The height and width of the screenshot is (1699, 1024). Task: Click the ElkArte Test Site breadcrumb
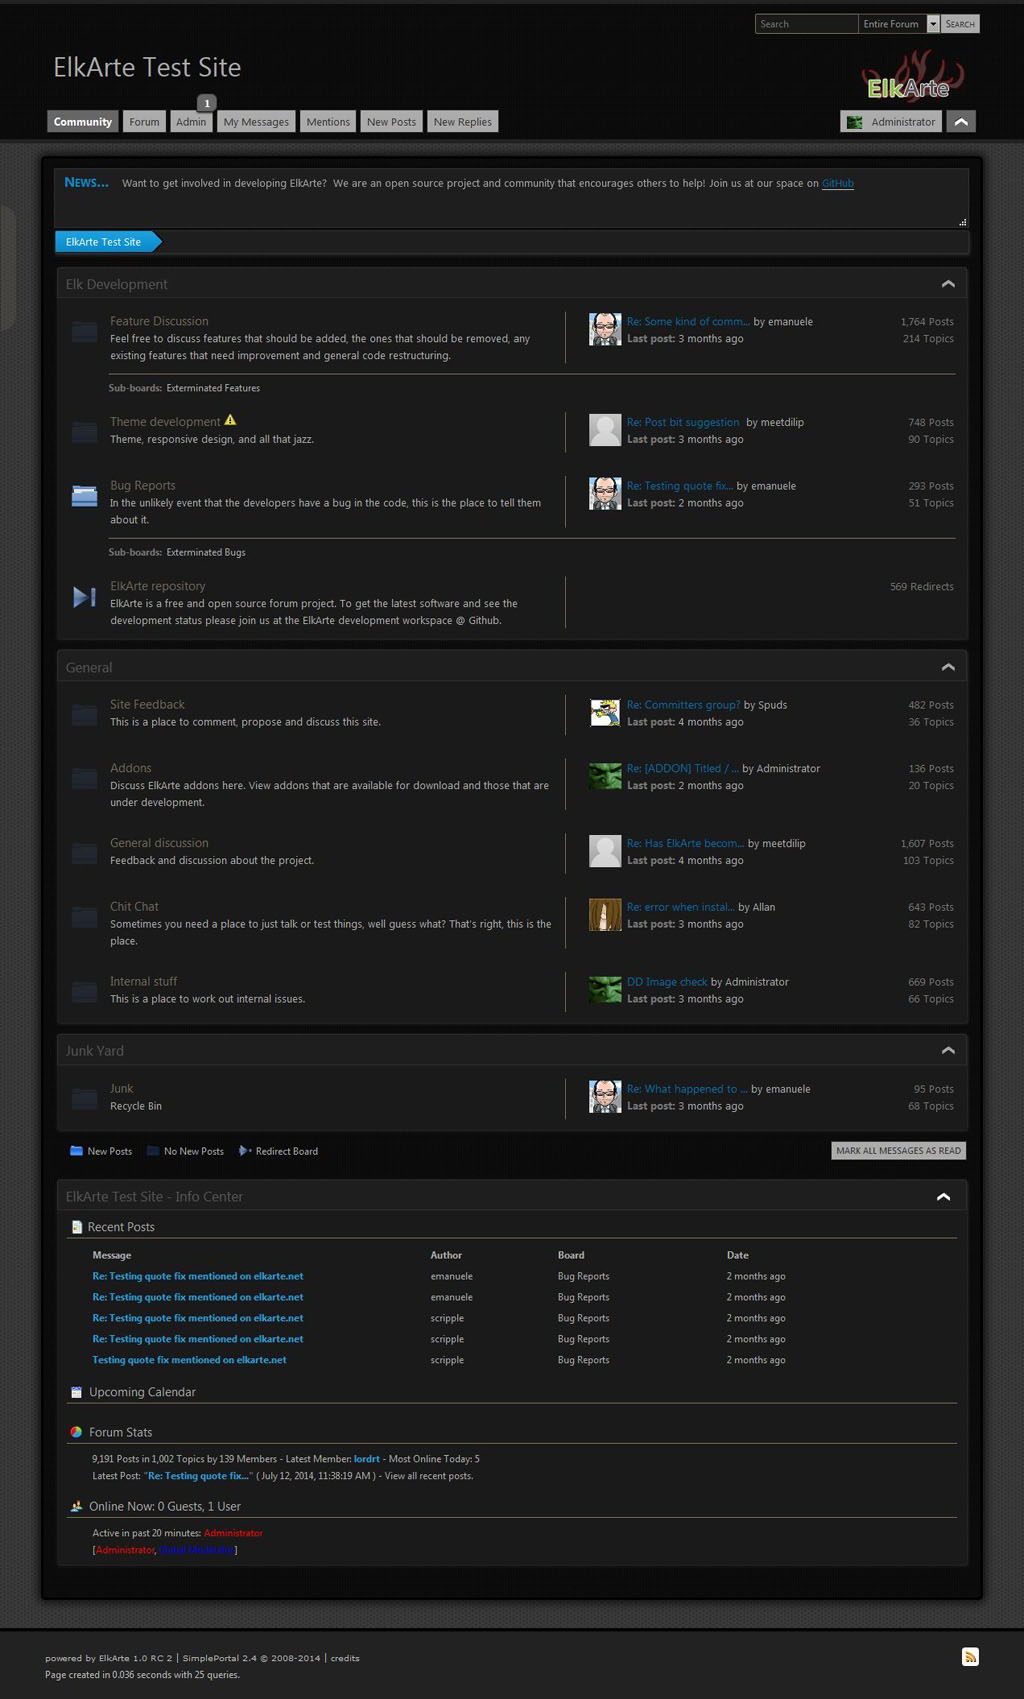pyautogui.click(x=103, y=242)
